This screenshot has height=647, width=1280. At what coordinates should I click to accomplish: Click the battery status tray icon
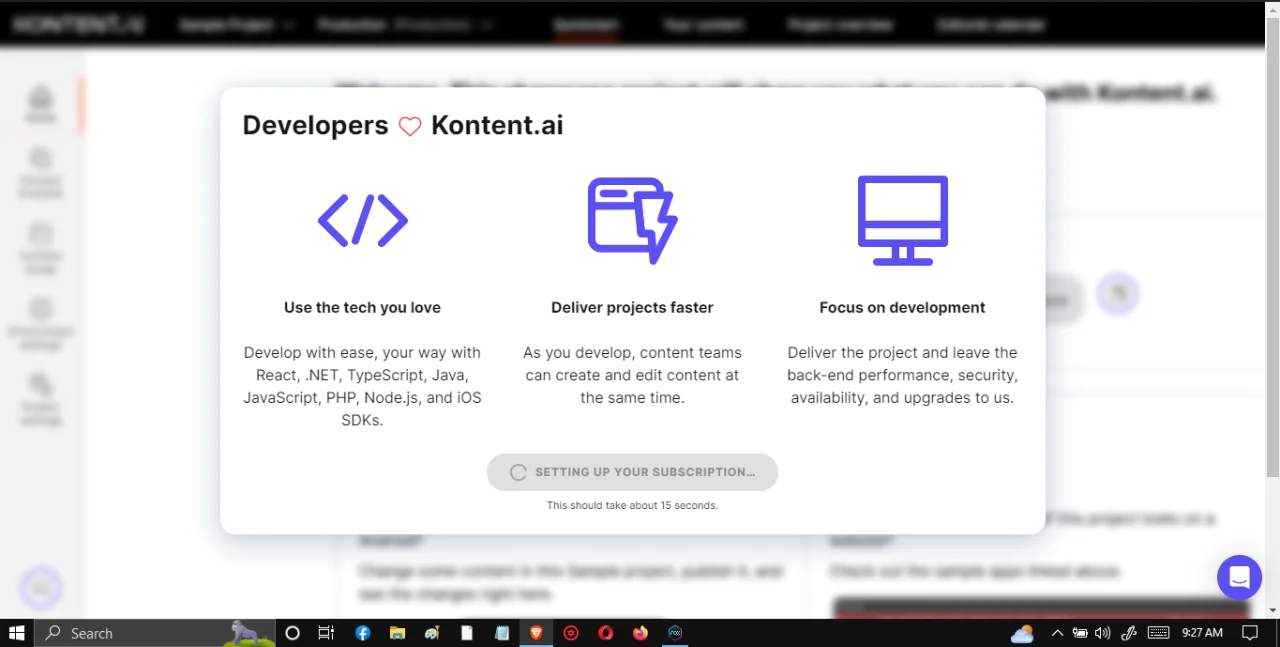1080,633
